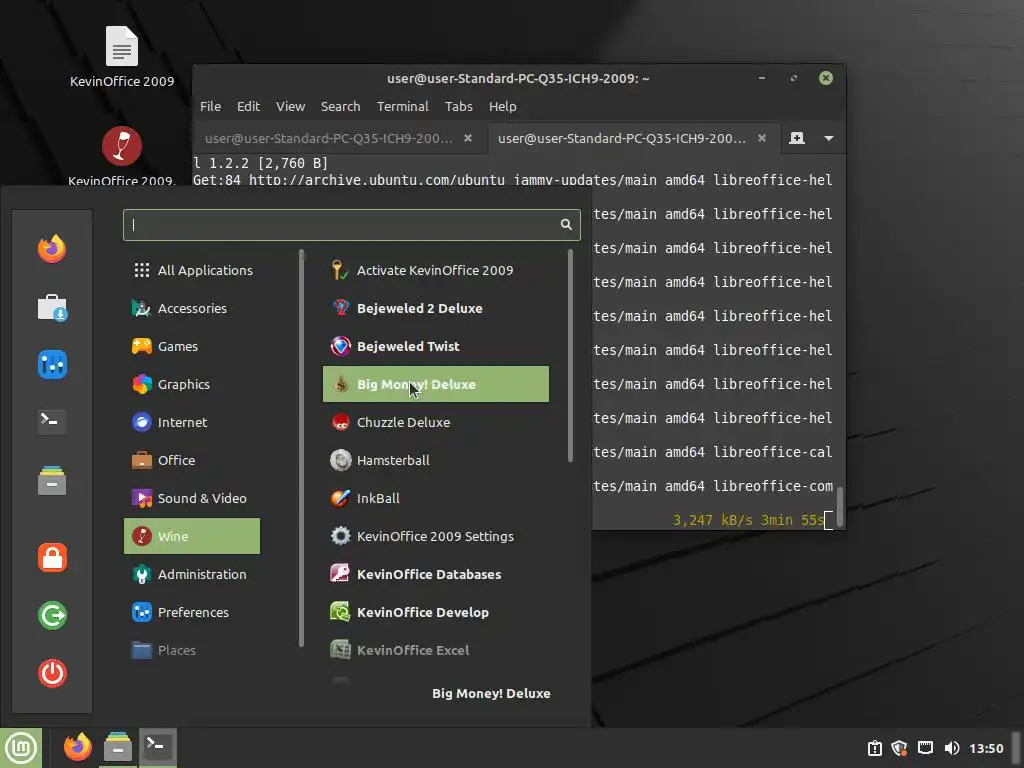Image resolution: width=1024 pixels, height=768 pixels.
Task: Launch KevinOffice Excel
Action: (x=436, y=650)
